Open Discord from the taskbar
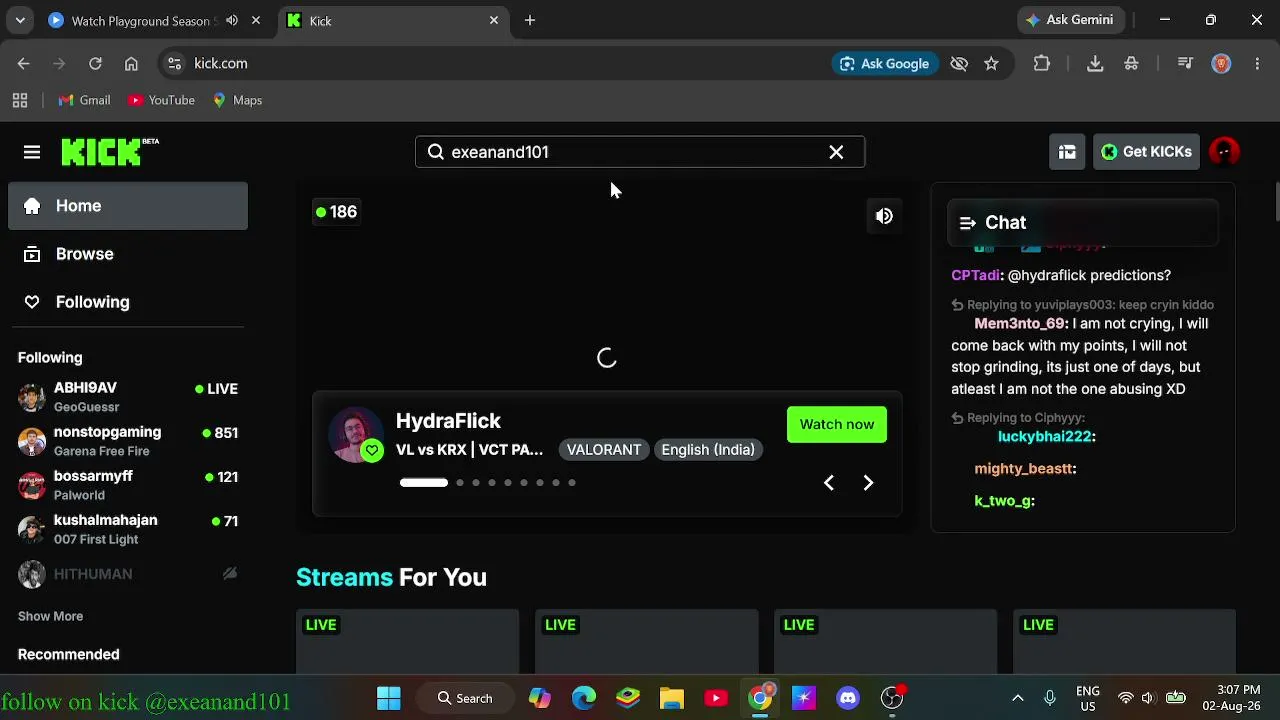Viewport: 1280px width, 720px height. click(x=848, y=698)
